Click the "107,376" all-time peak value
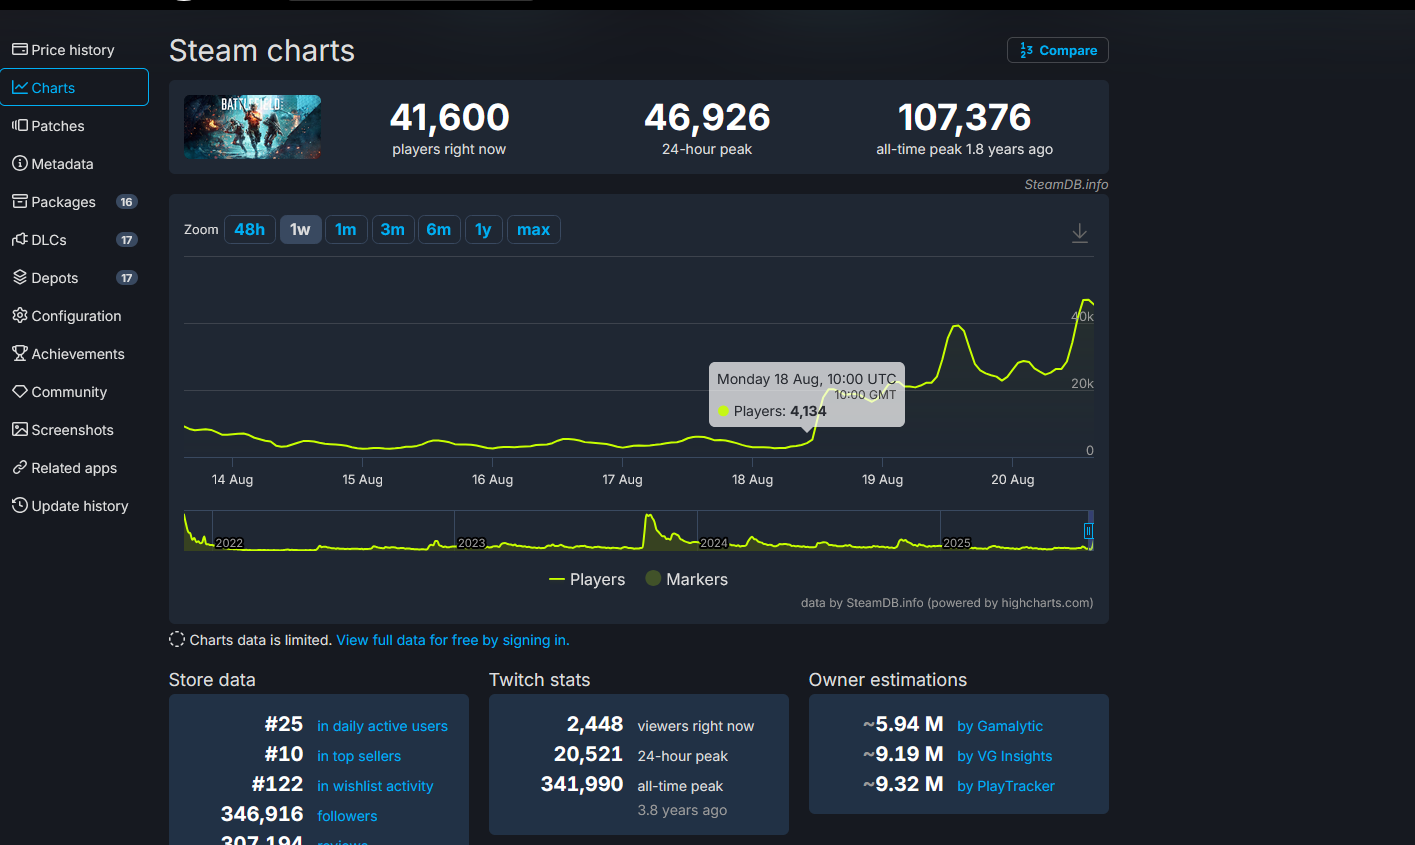 [964, 117]
